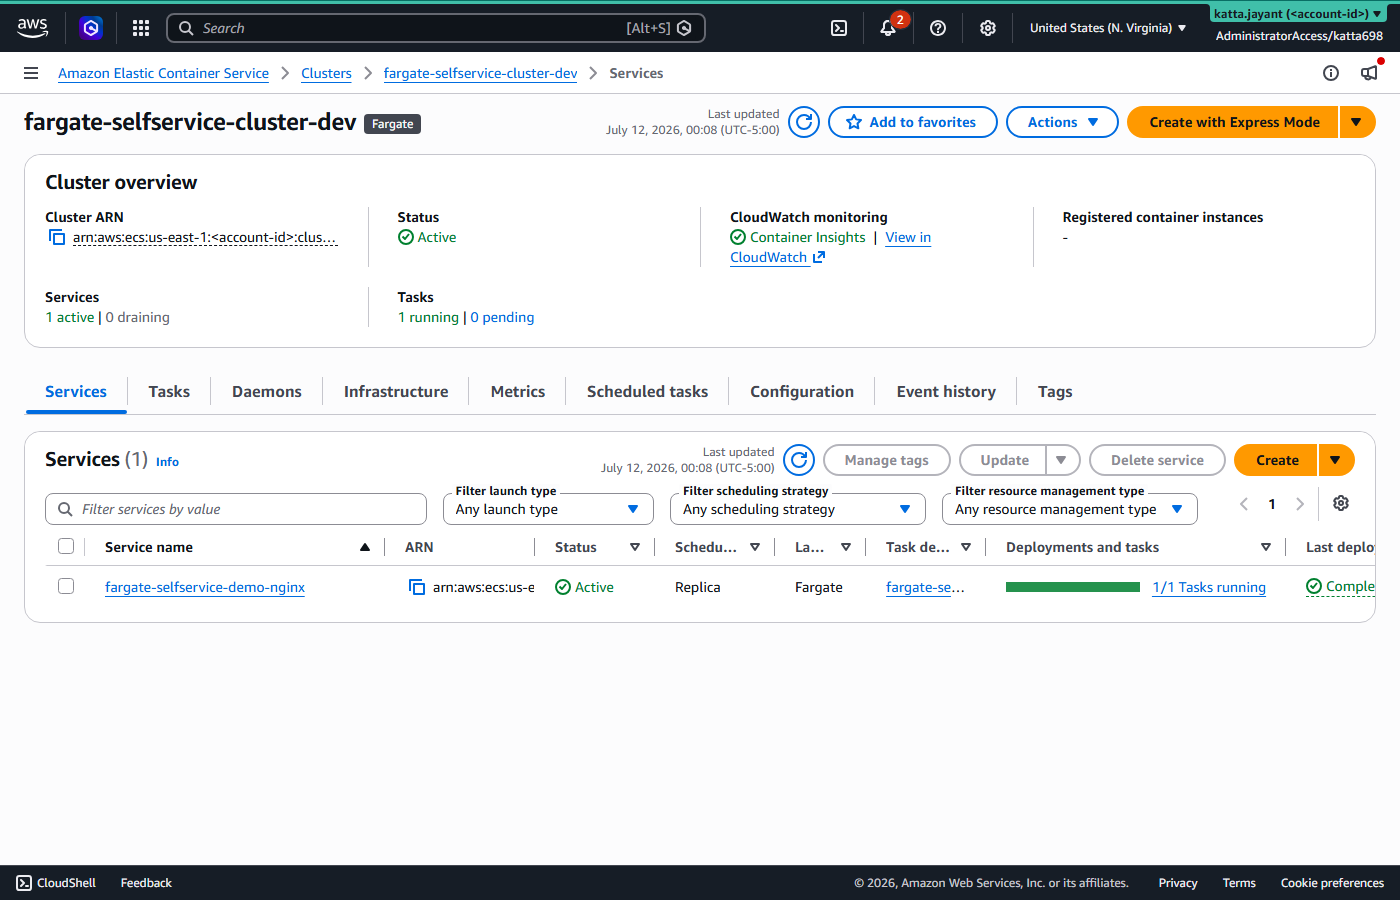This screenshot has height=900, width=1400.
Task: Open Cookie preferences in footer
Action: (1332, 883)
